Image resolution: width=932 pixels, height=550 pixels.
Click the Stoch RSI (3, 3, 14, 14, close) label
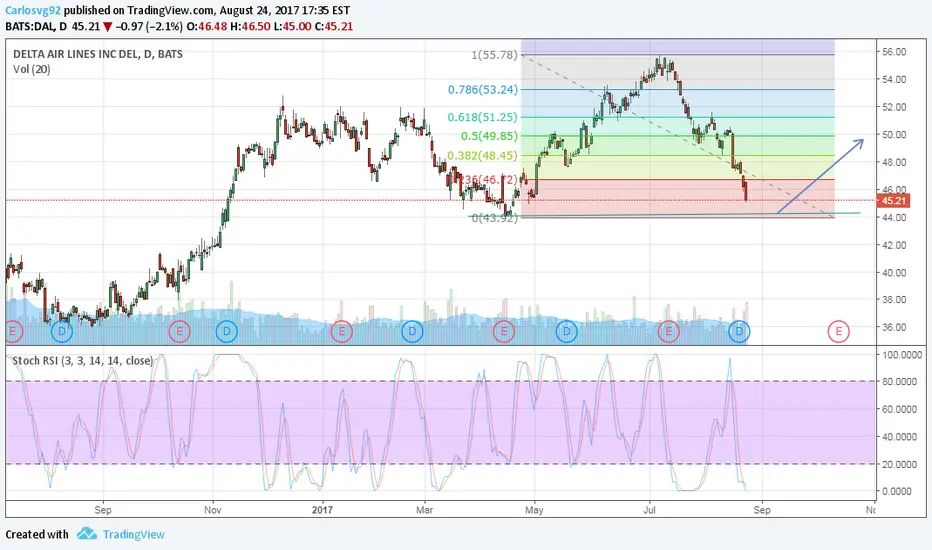[x=83, y=361]
